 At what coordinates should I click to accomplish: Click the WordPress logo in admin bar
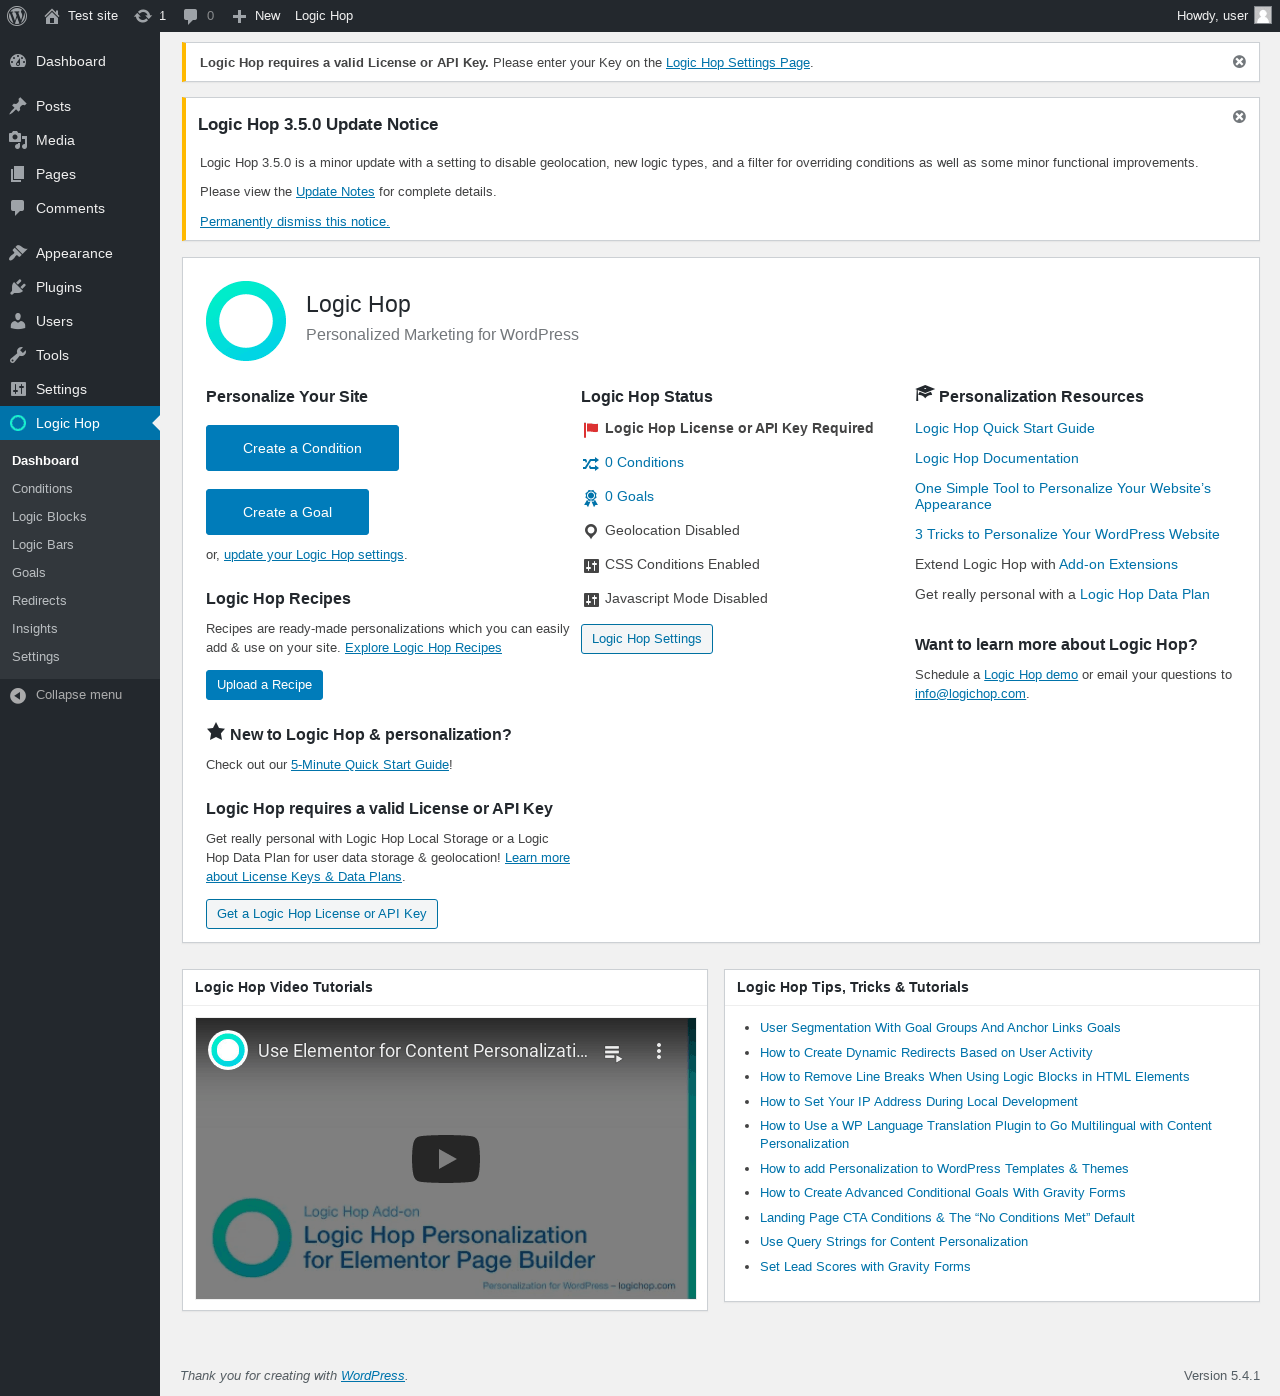[x=17, y=16]
